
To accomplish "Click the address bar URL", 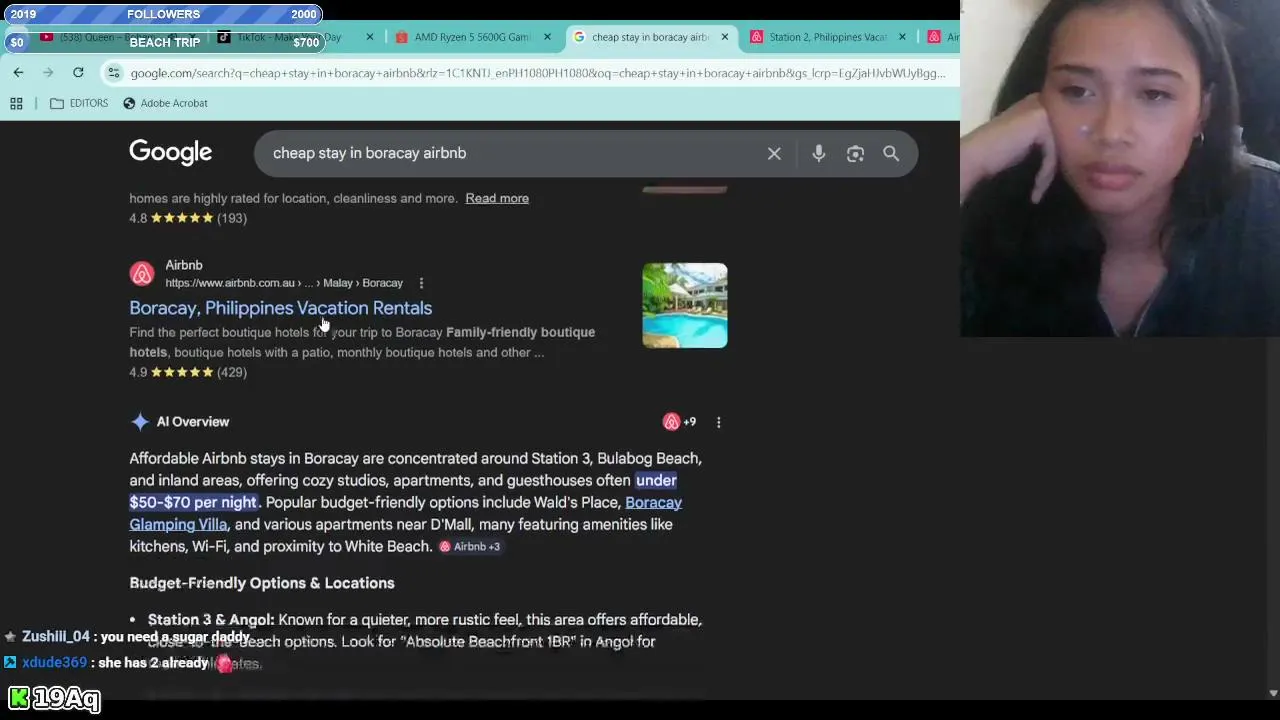I will 538,73.
